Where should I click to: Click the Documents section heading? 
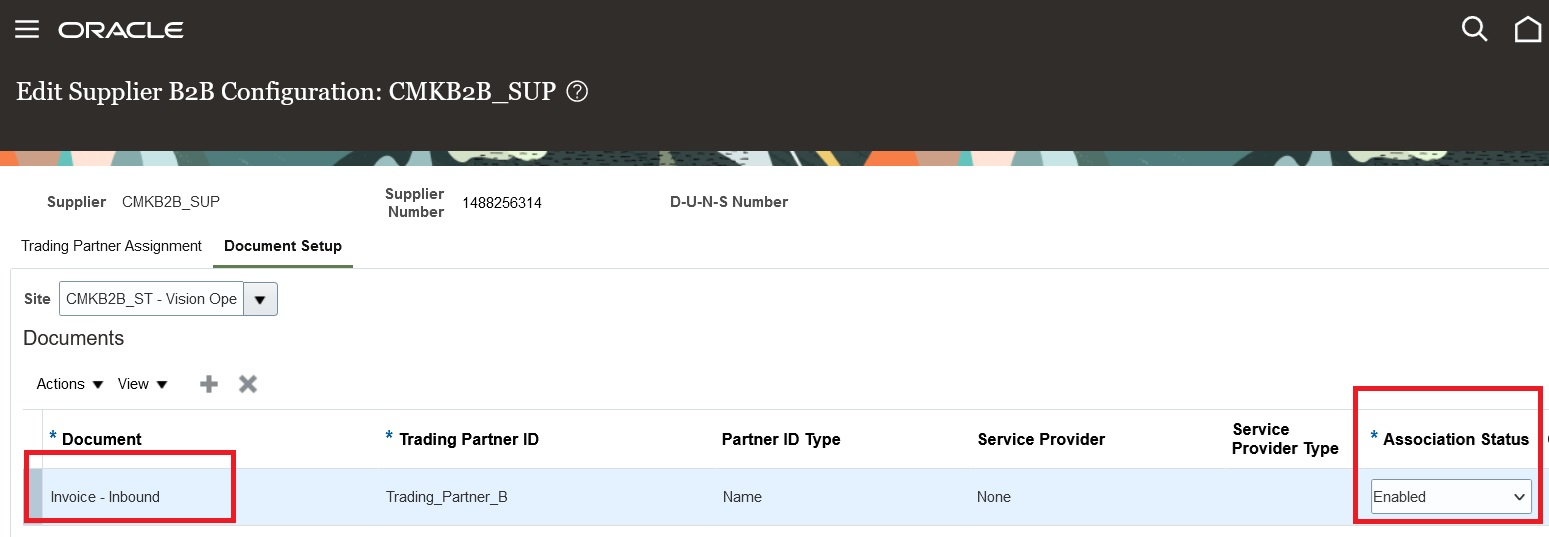[x=74, y=338]
